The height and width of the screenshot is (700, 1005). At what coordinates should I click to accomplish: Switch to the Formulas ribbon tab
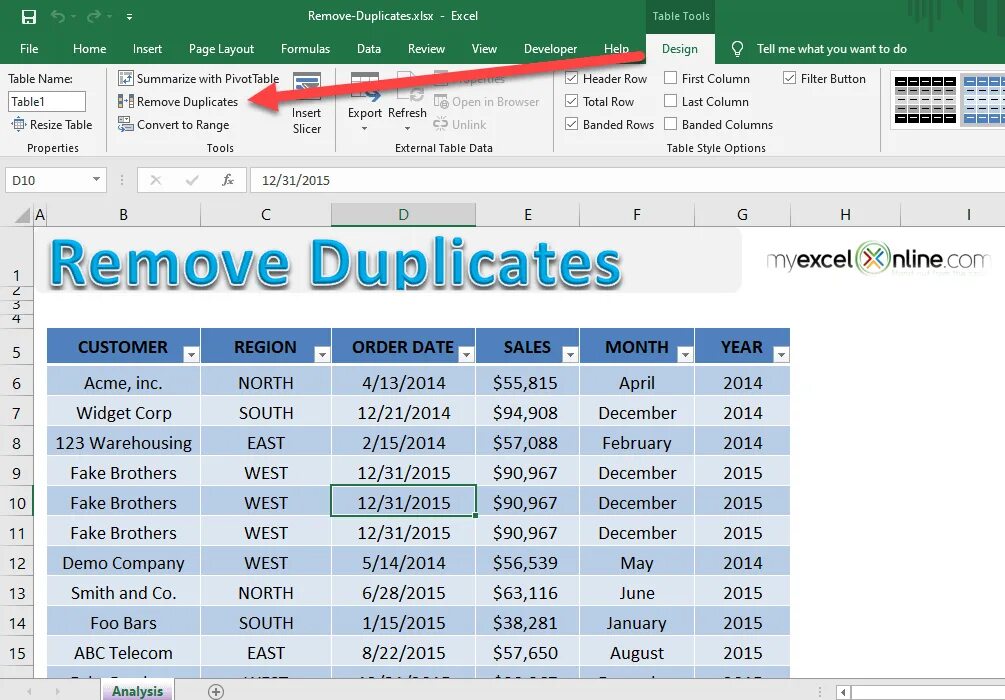pos(305,48)
